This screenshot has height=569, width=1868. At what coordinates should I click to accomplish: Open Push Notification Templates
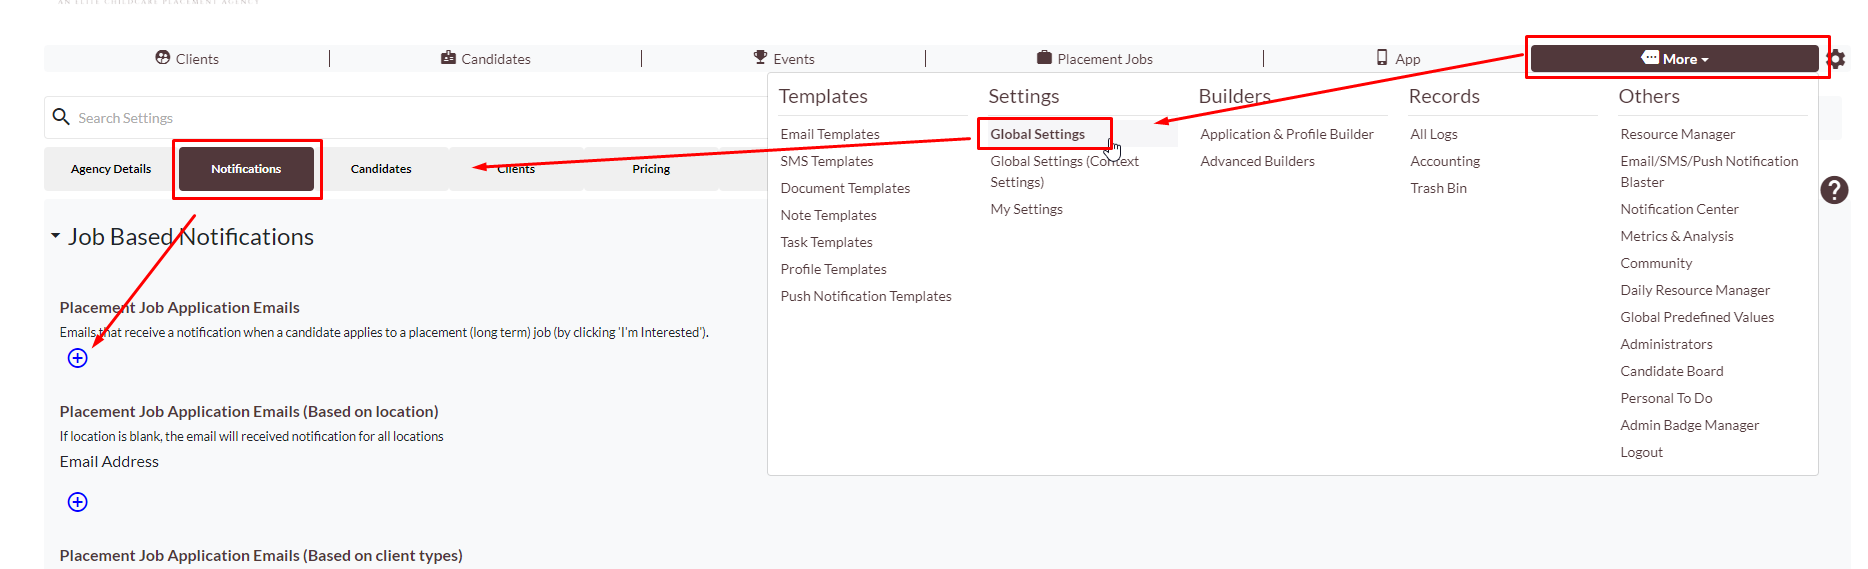point(866,296)
